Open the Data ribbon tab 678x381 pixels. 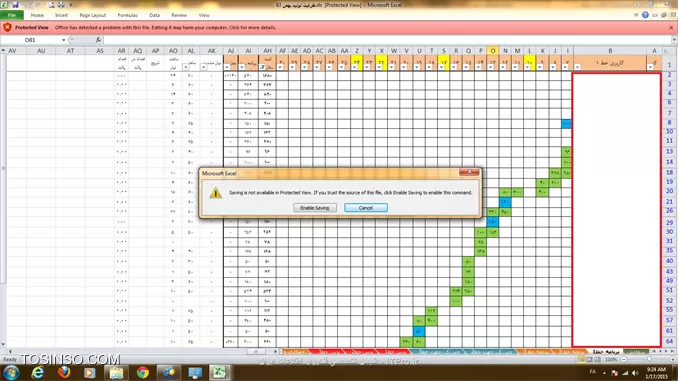click(154, 15)
